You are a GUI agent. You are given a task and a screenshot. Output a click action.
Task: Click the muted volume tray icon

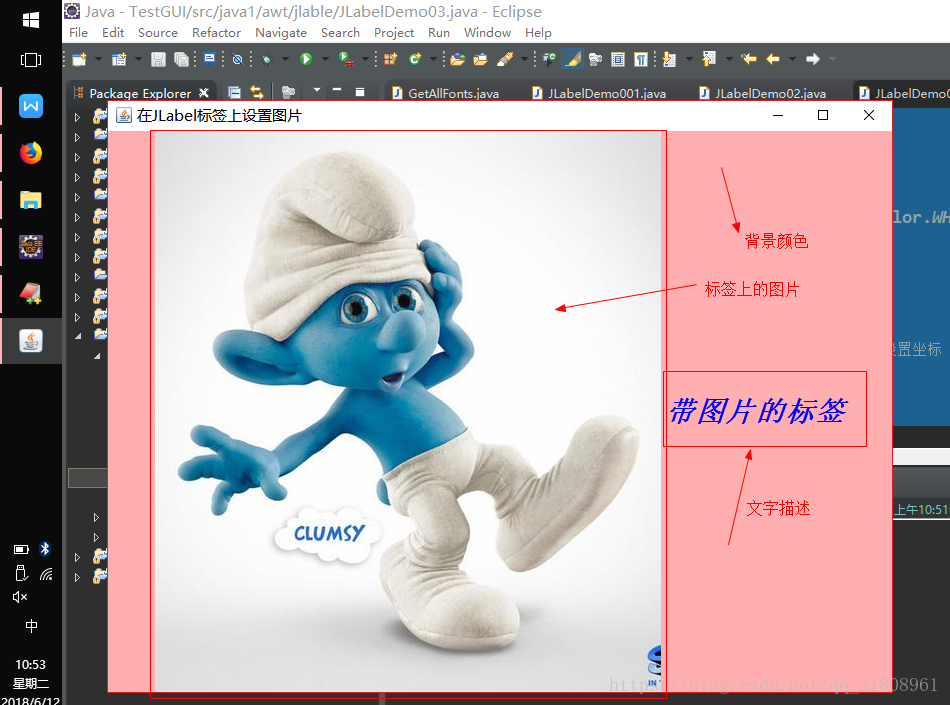20,597
